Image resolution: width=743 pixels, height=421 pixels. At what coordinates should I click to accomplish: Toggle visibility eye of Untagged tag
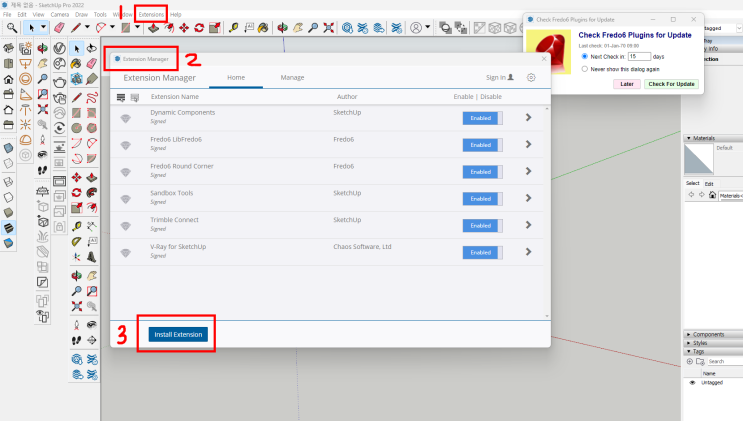[x=692, y=383]
